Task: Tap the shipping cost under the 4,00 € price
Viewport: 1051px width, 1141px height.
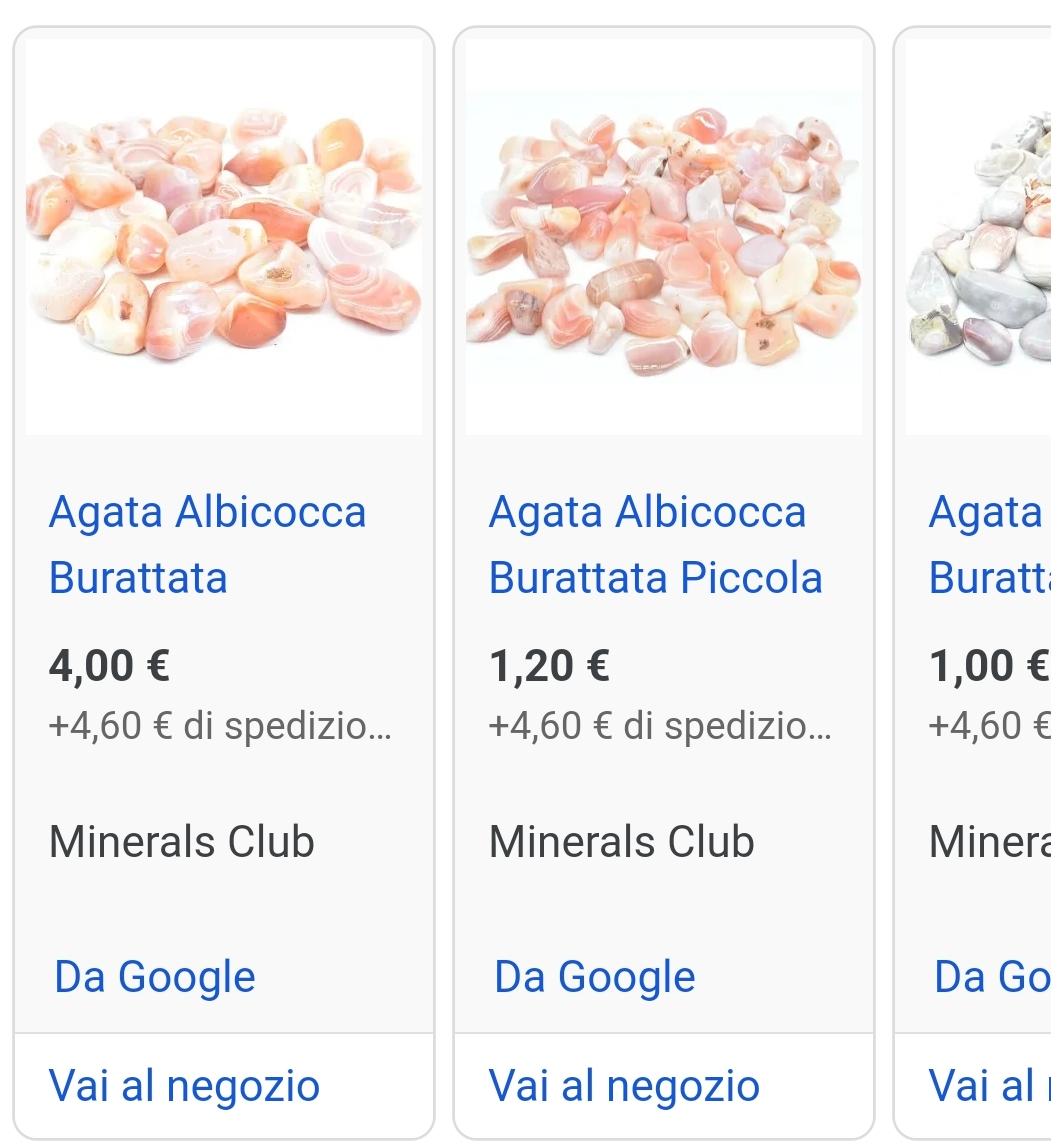Action: tap(220, 725)
